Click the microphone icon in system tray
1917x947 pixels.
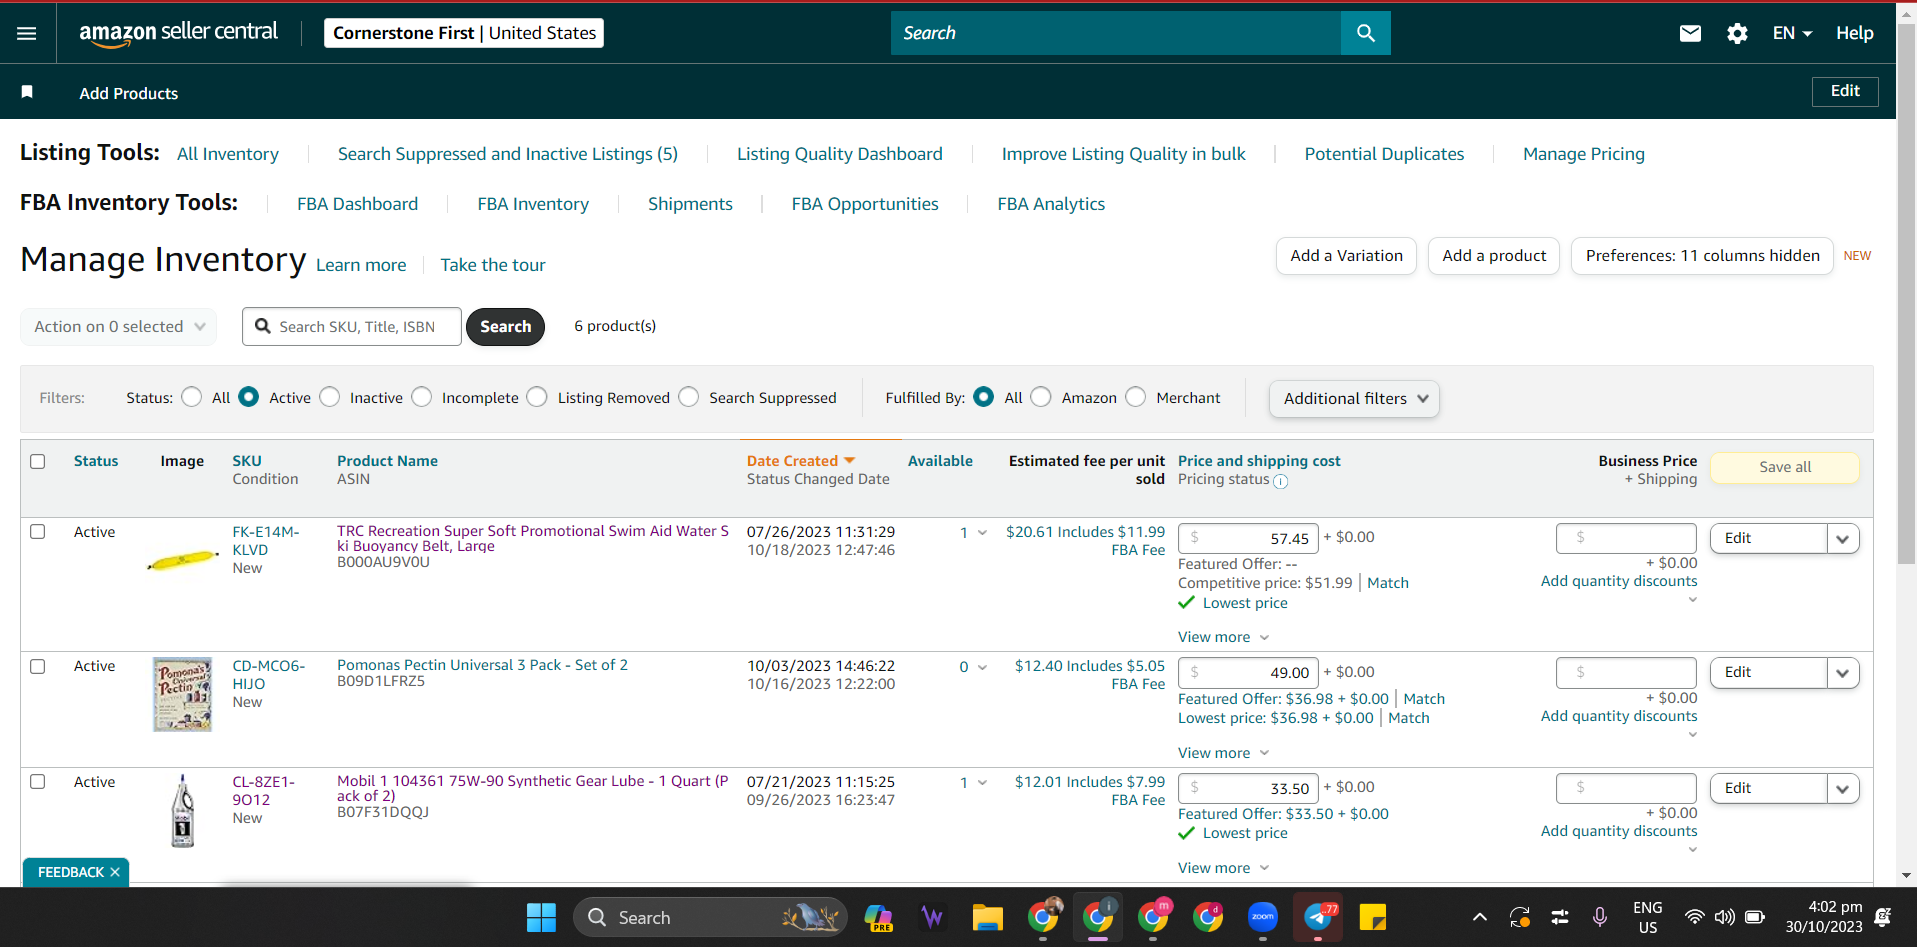(1600, 917)
